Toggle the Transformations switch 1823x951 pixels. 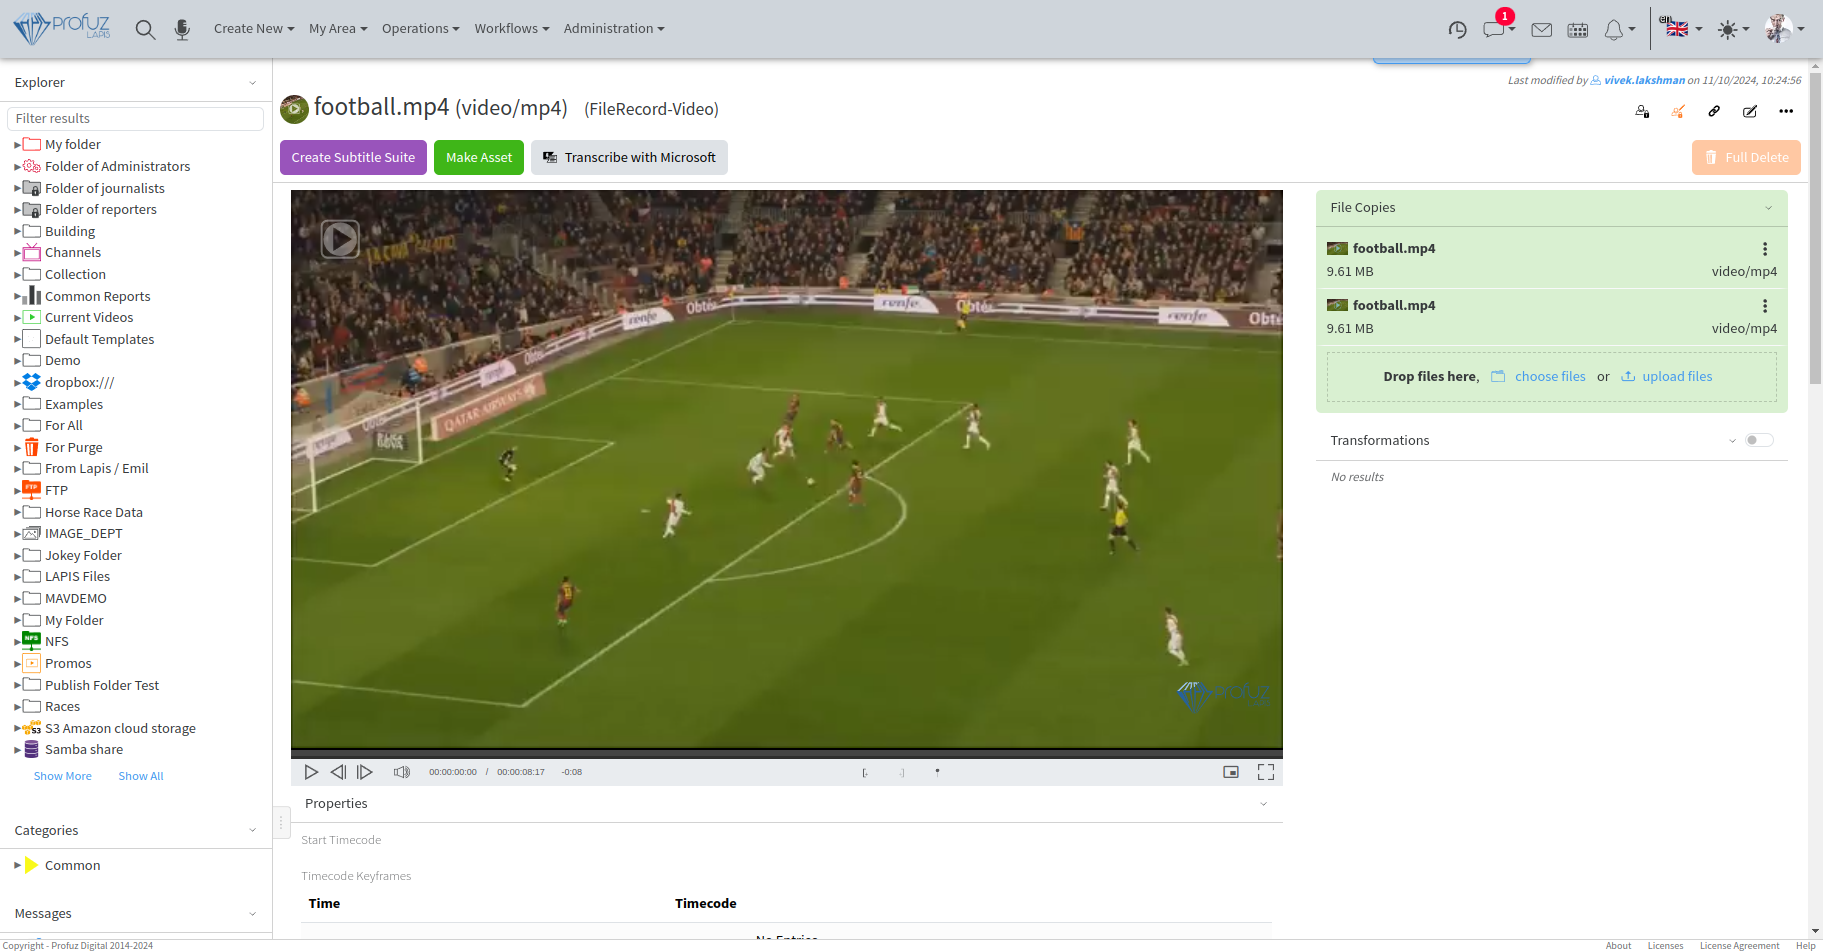[1759, 440]
